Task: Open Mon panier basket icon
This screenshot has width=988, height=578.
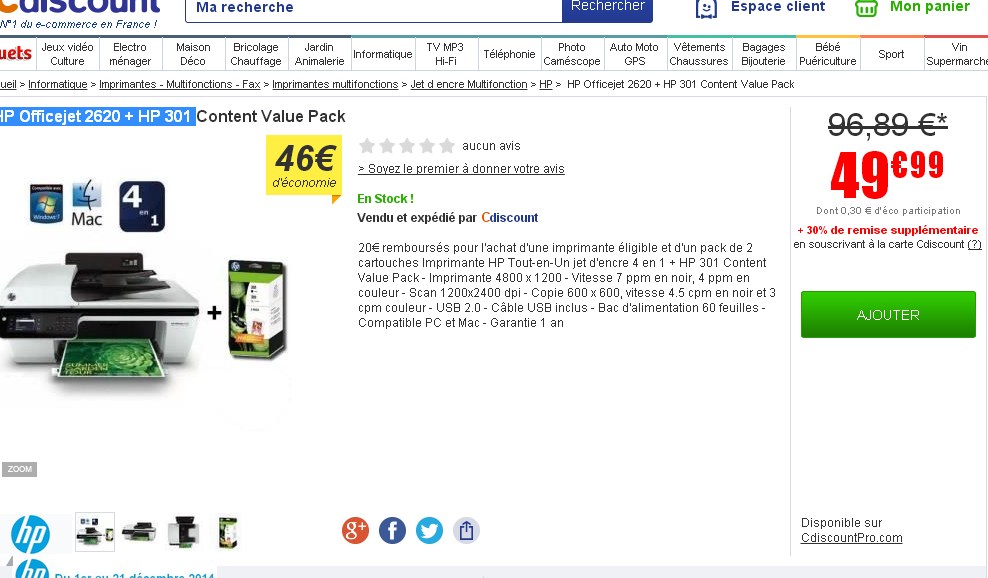Action: coord(866,8)
